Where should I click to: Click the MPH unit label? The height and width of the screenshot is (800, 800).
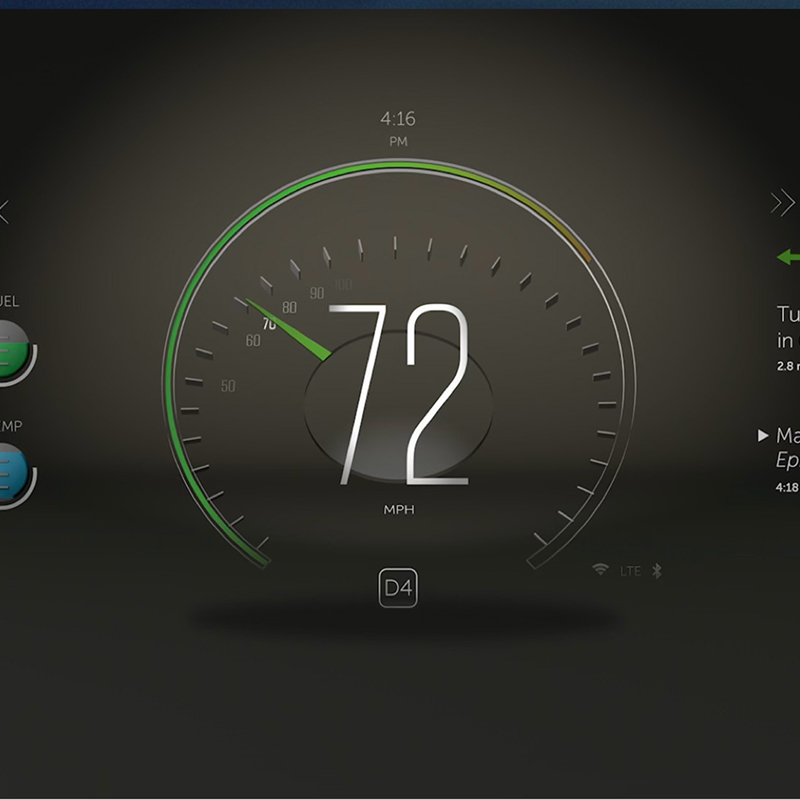(x=399, y=509)
